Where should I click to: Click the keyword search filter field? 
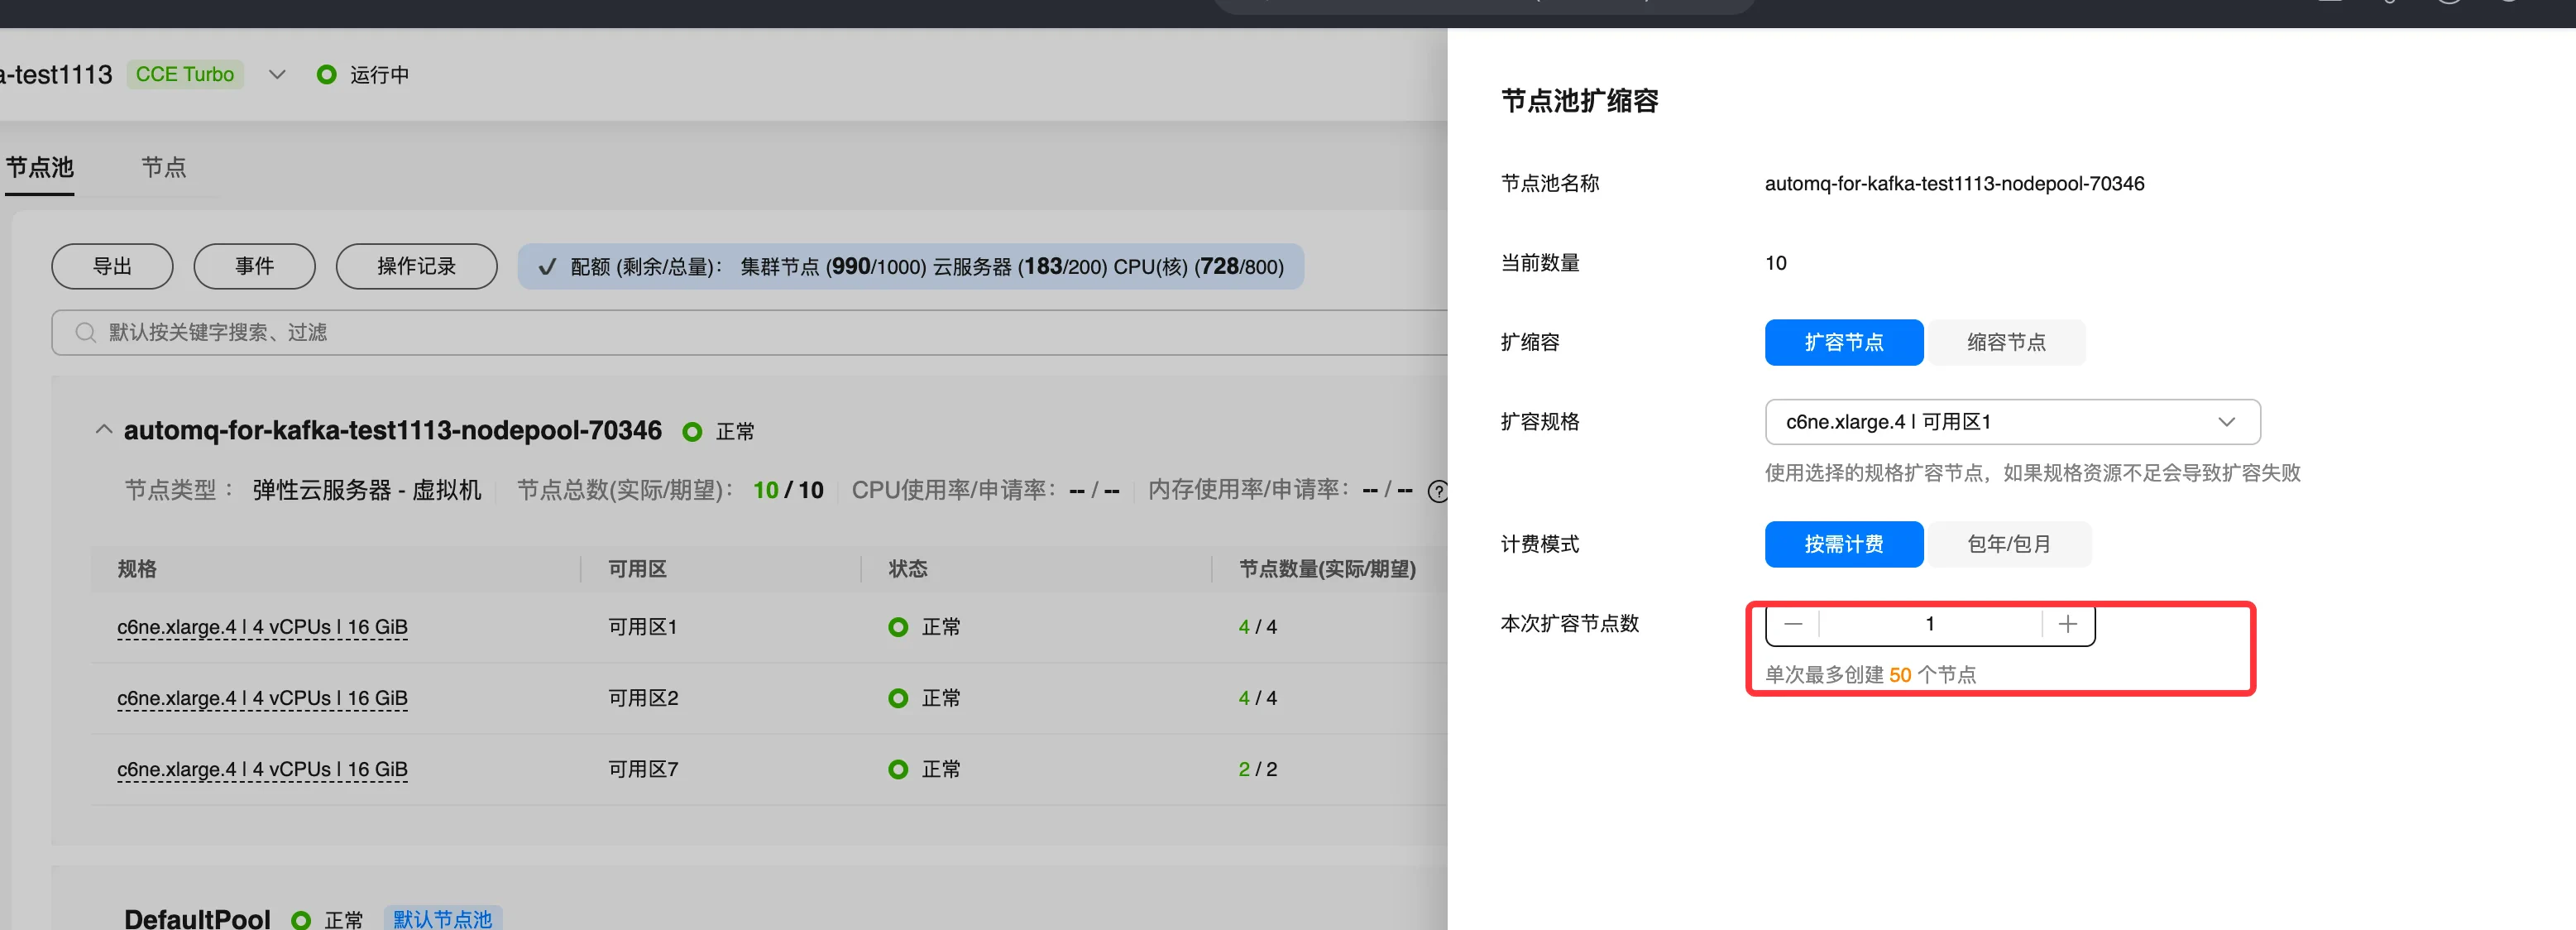click(x=700, y=332)
